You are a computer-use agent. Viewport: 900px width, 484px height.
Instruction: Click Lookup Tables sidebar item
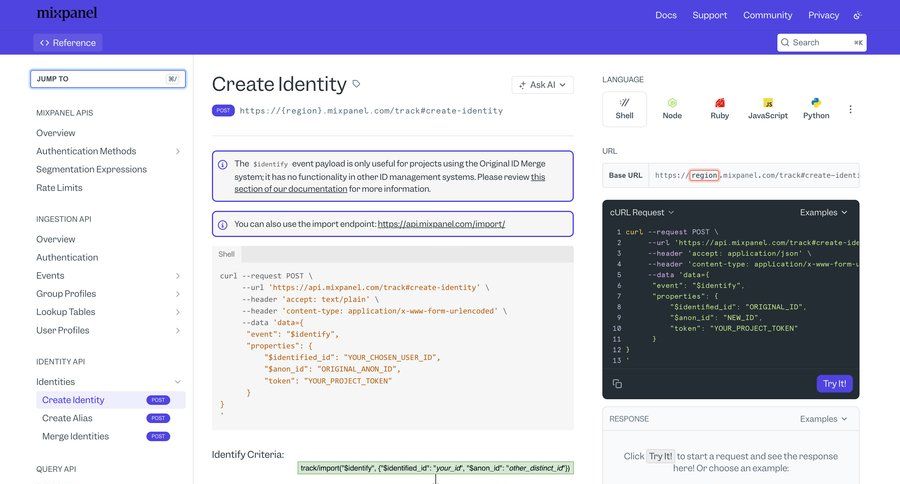(65, 312)
